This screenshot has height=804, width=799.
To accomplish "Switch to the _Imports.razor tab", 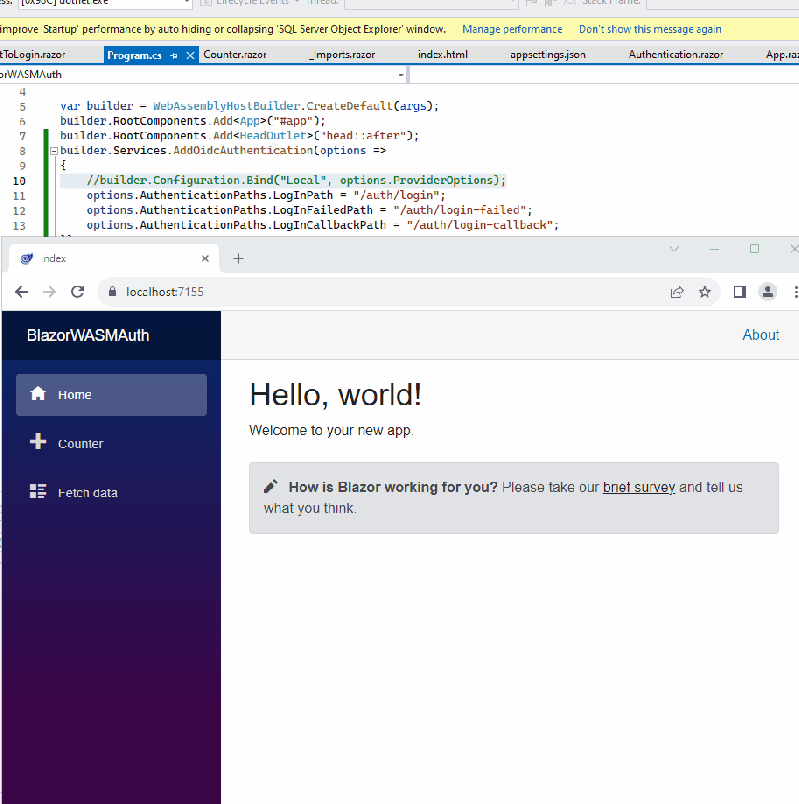I will [x=342, y=54].
